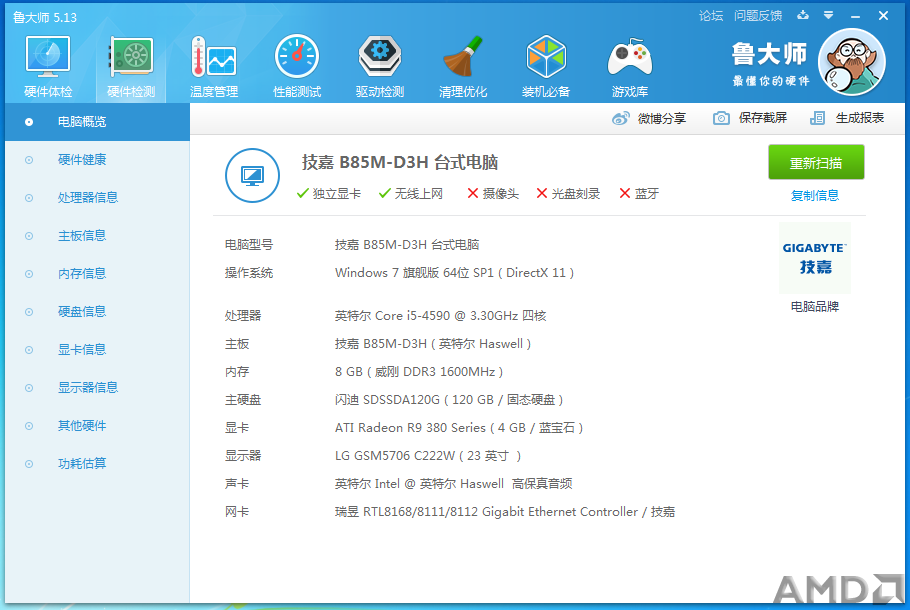This screenshot has width=910, height=610.
Task: Open 论坛 forum link
Action: pyautogui.click(x=711, y=16)
